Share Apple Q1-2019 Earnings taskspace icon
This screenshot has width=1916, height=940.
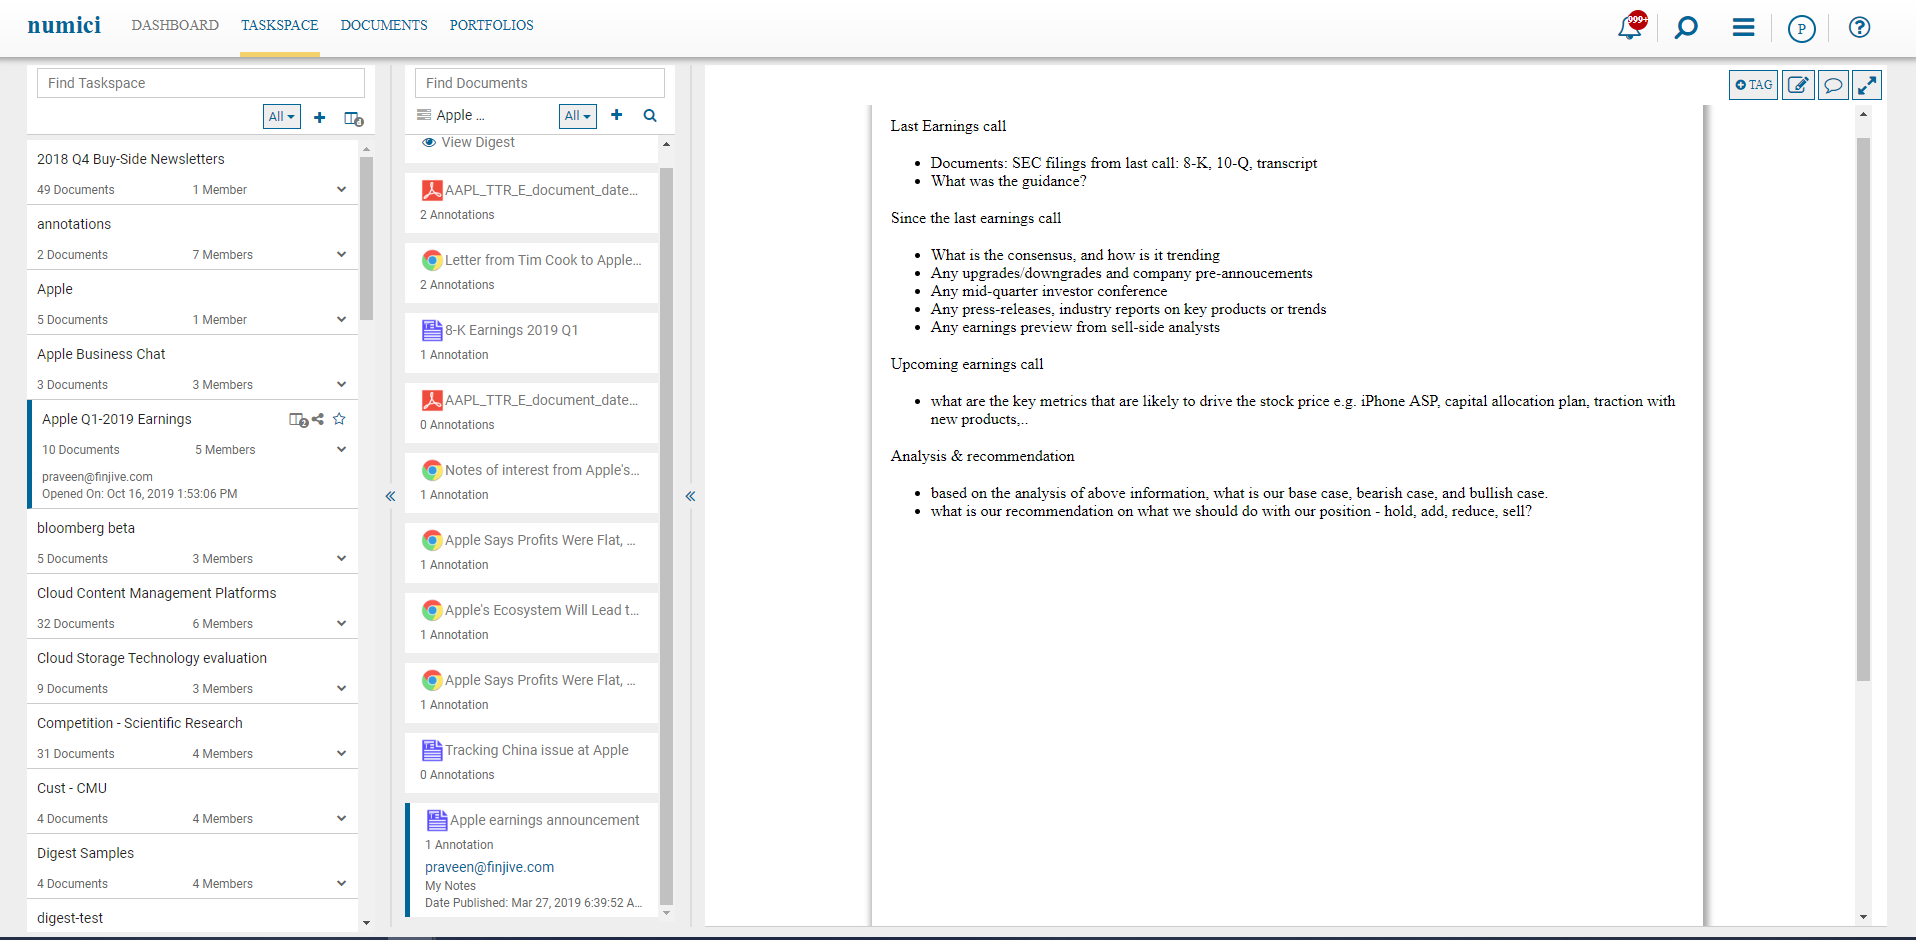318,419
